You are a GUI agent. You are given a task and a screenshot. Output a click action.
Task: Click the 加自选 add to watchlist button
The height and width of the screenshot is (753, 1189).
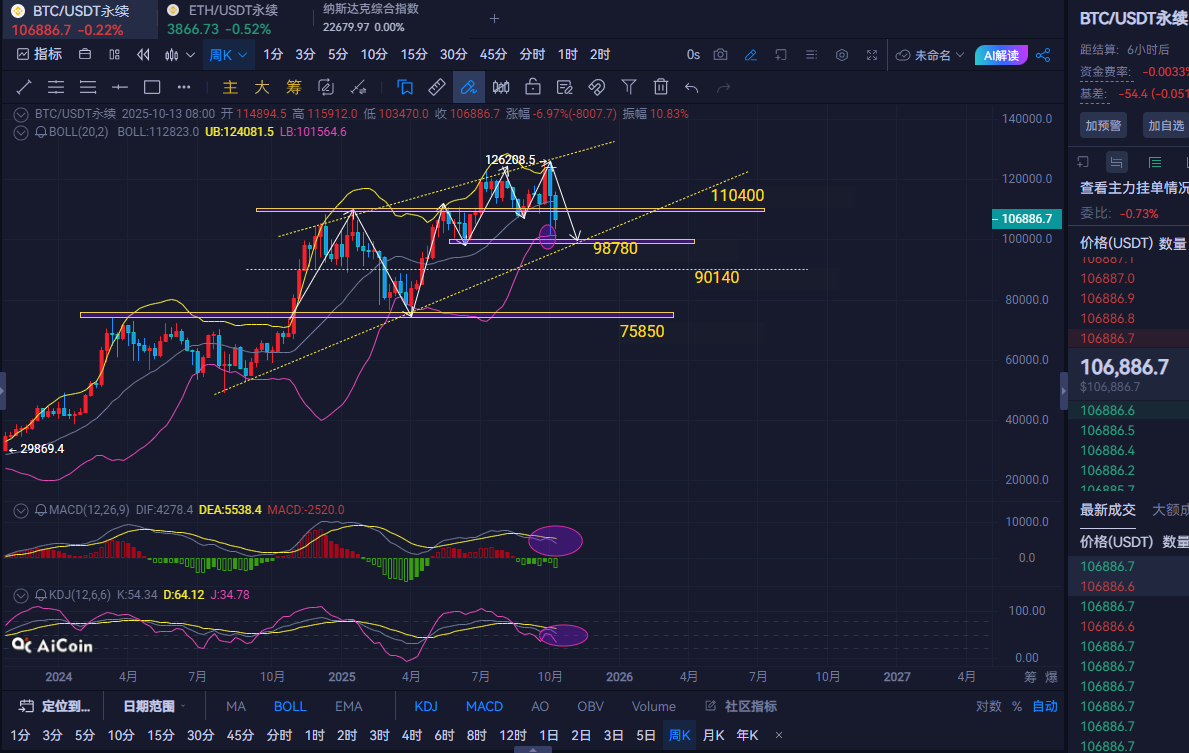pos(1165,125)
